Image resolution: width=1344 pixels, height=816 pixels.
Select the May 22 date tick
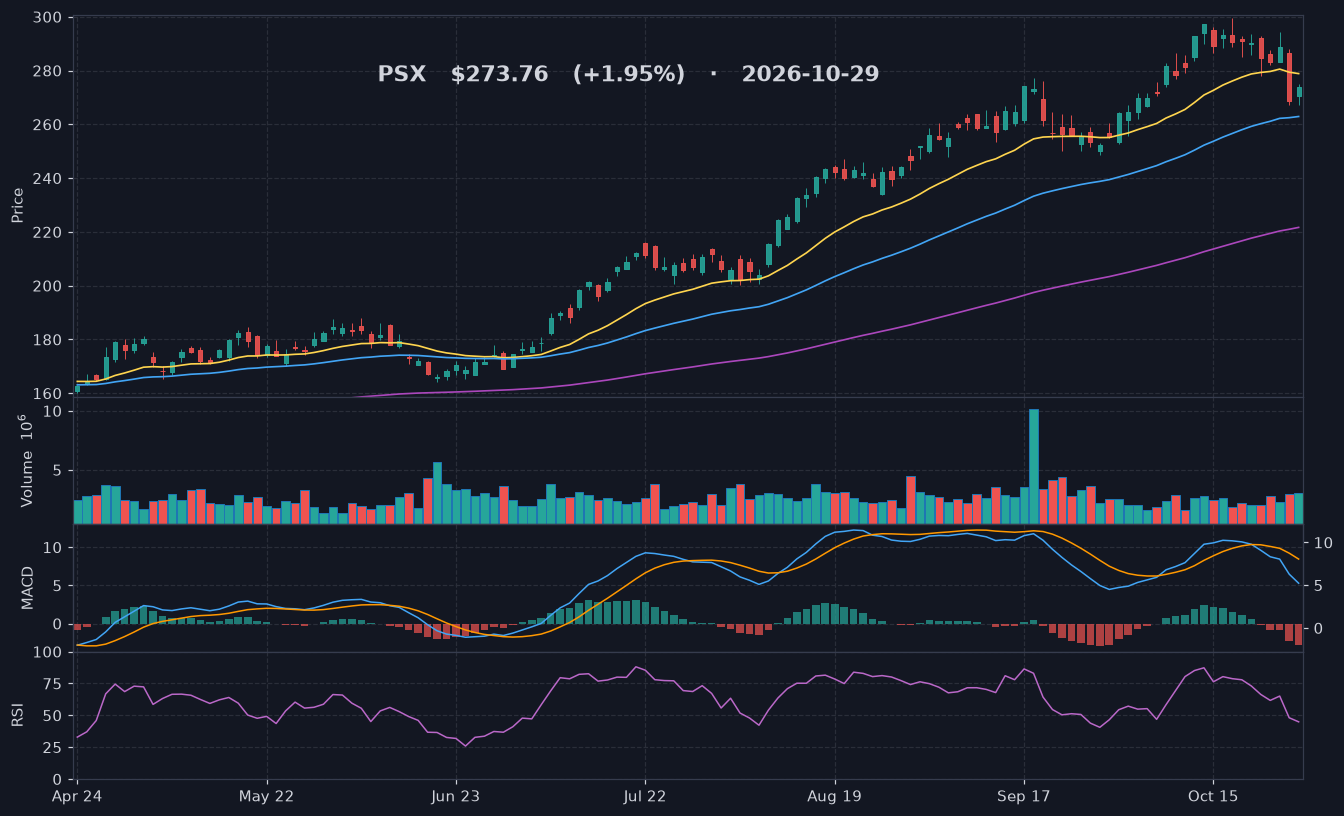(267, 796)
